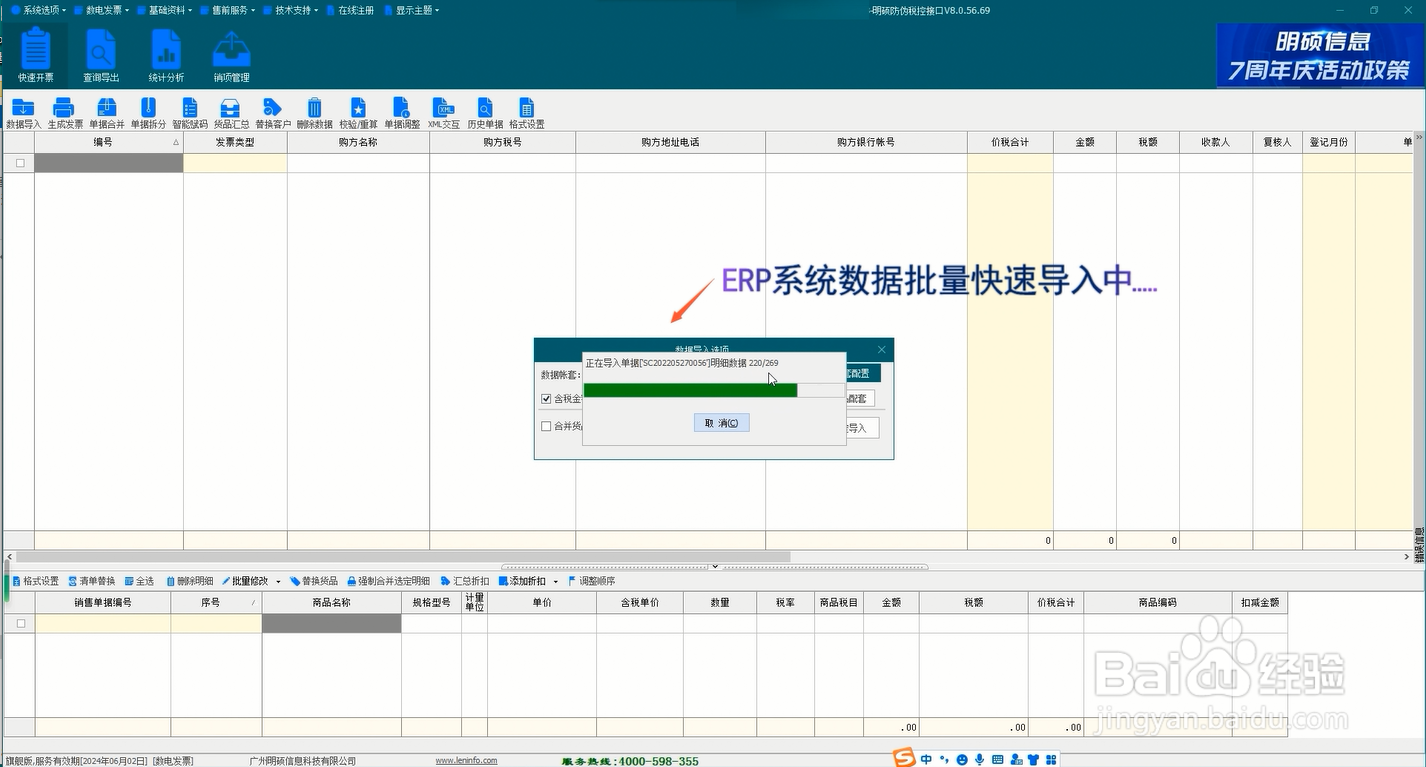Open the 显示主题 menu
1426x767 pixels.
click(411, 10)
